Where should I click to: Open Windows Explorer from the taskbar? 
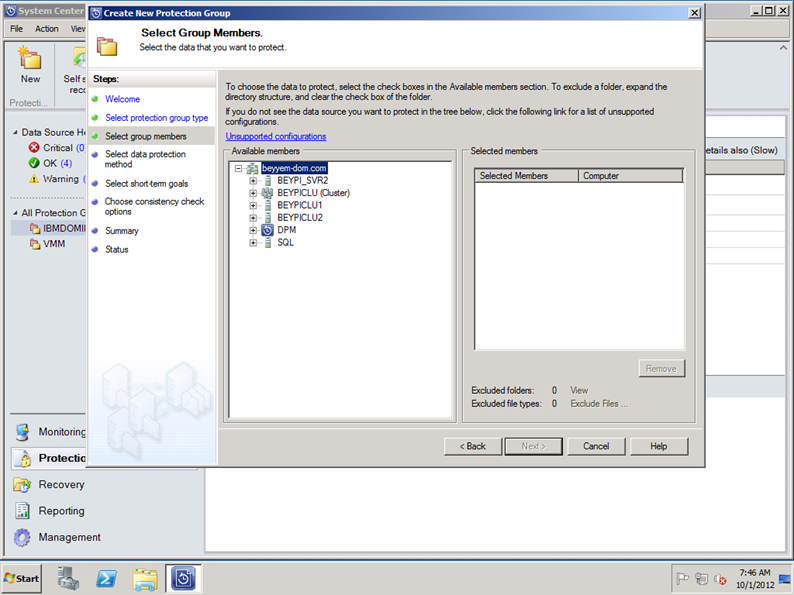point(145,578)
